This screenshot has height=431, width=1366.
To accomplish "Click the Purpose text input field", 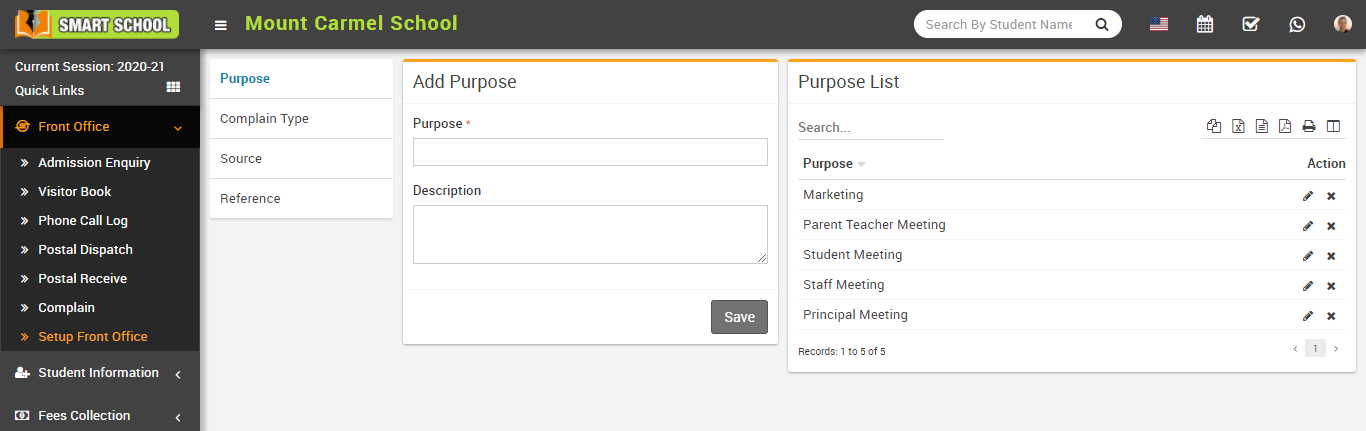I will [590, 152].
